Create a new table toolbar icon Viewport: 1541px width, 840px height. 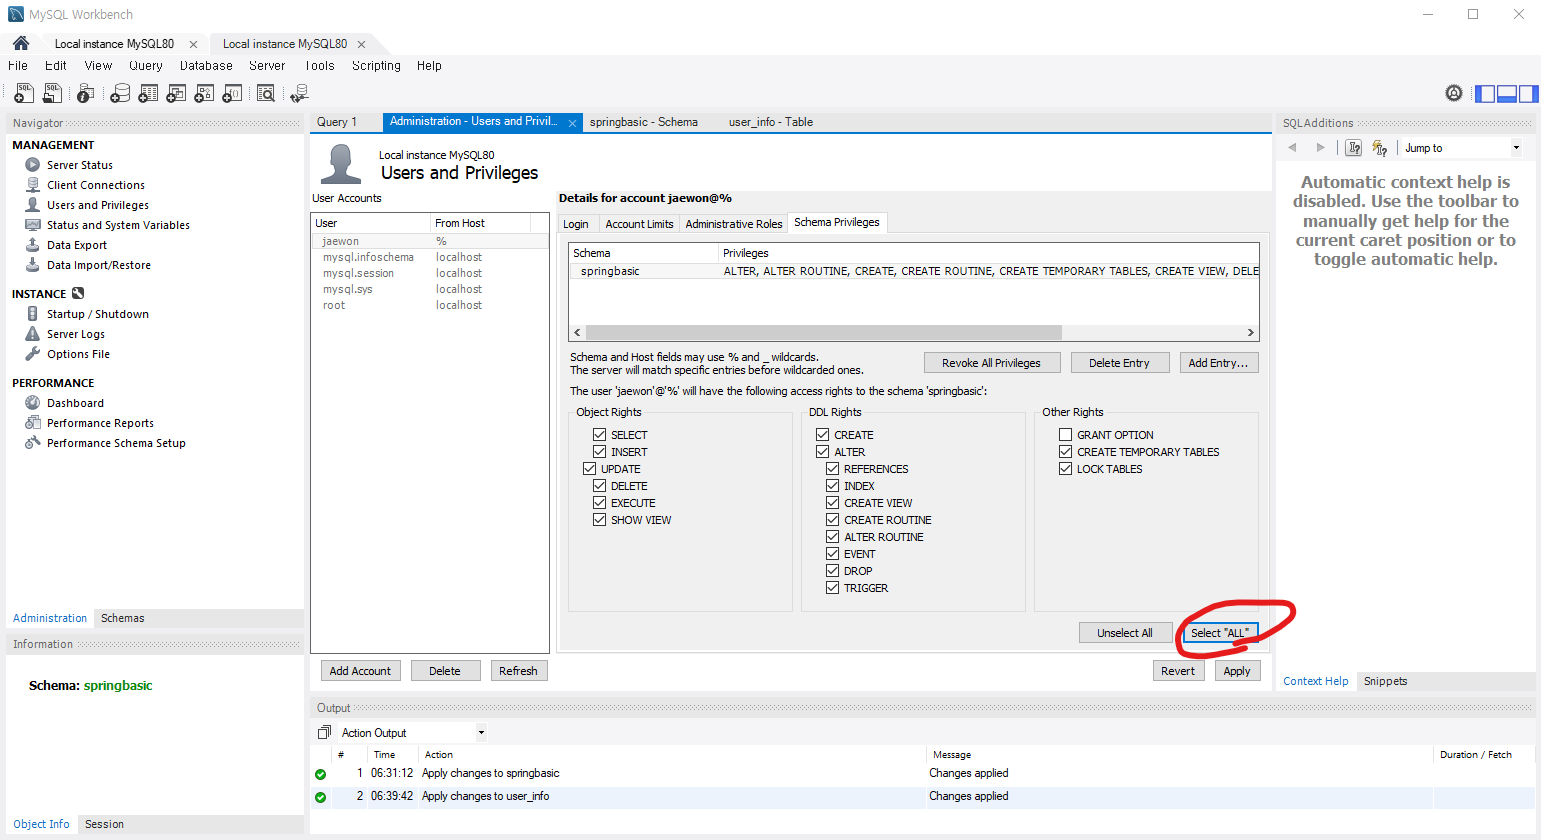tap(148, 93)
